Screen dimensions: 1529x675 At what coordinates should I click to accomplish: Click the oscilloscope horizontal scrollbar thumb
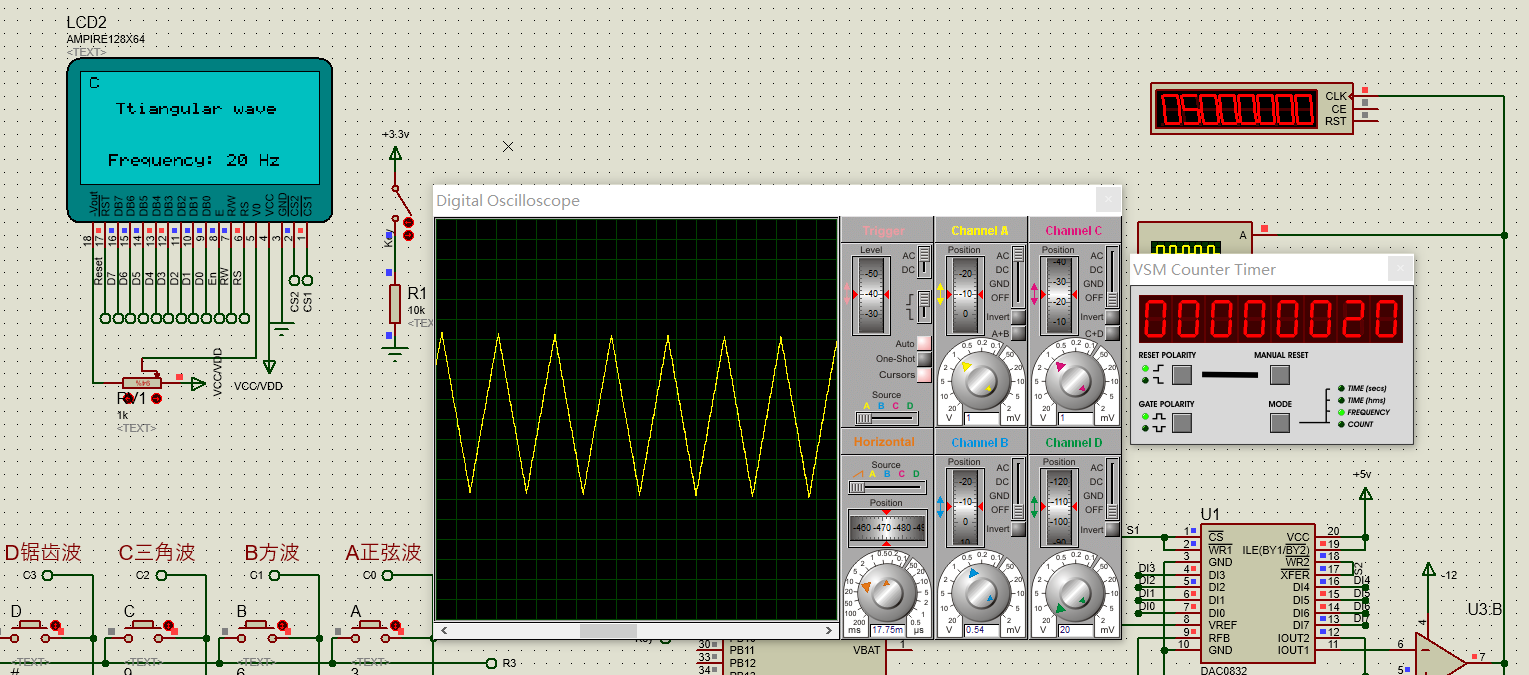[608, 631]
